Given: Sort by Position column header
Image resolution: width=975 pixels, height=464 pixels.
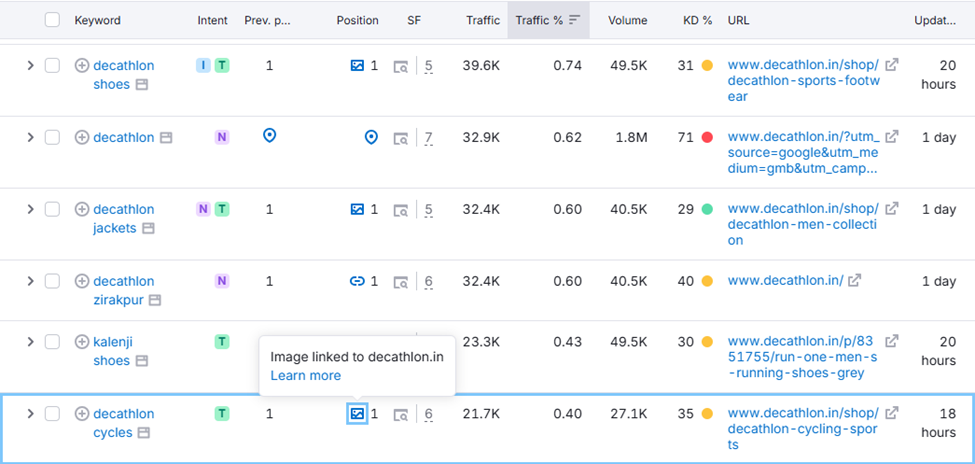Looking at the screenshot, I should pos(358,20).
